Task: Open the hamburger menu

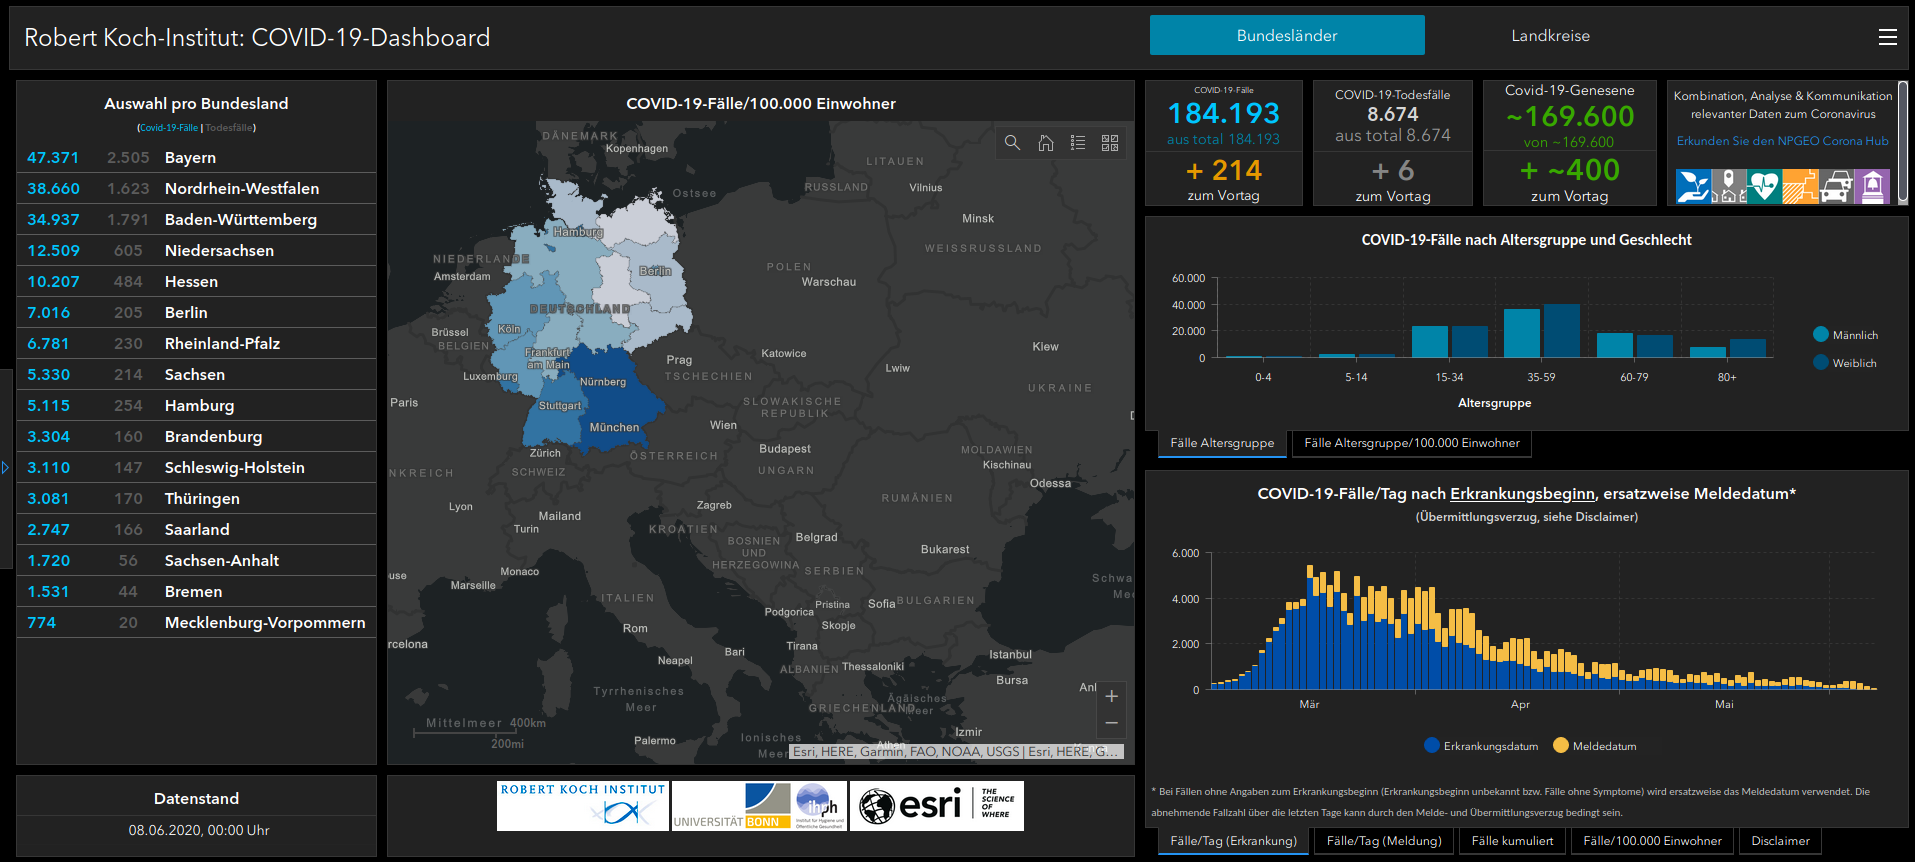Action: [x=1887, y=37]
